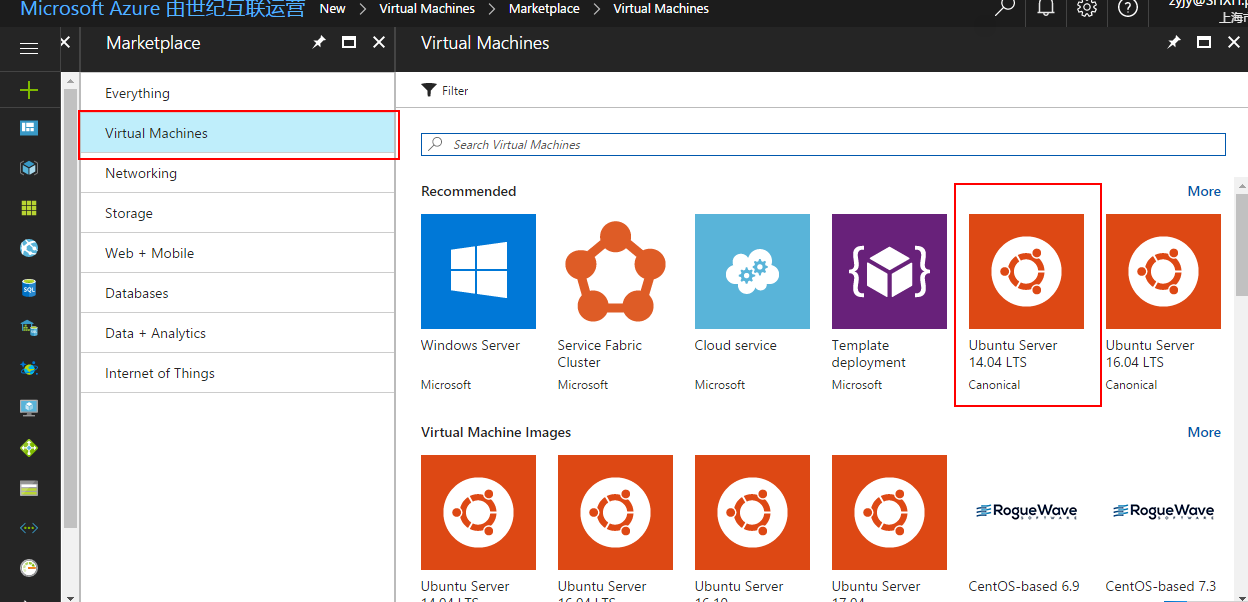
Task: Go to the Marketplace breadcrumb
Action: [544, 8]
